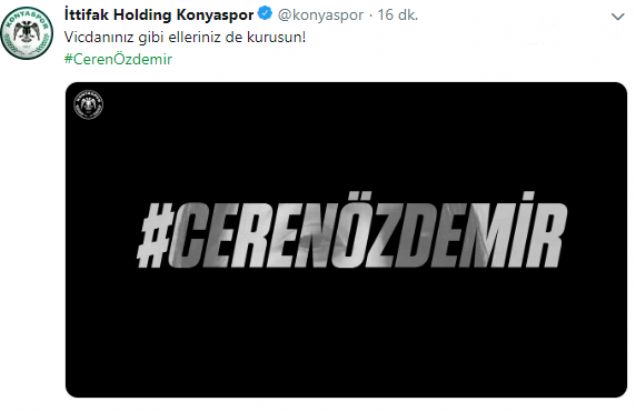Screen dimensions: 635x411
Task: Click the large # symbol in the banner
Action: click(x=156, y=235)
